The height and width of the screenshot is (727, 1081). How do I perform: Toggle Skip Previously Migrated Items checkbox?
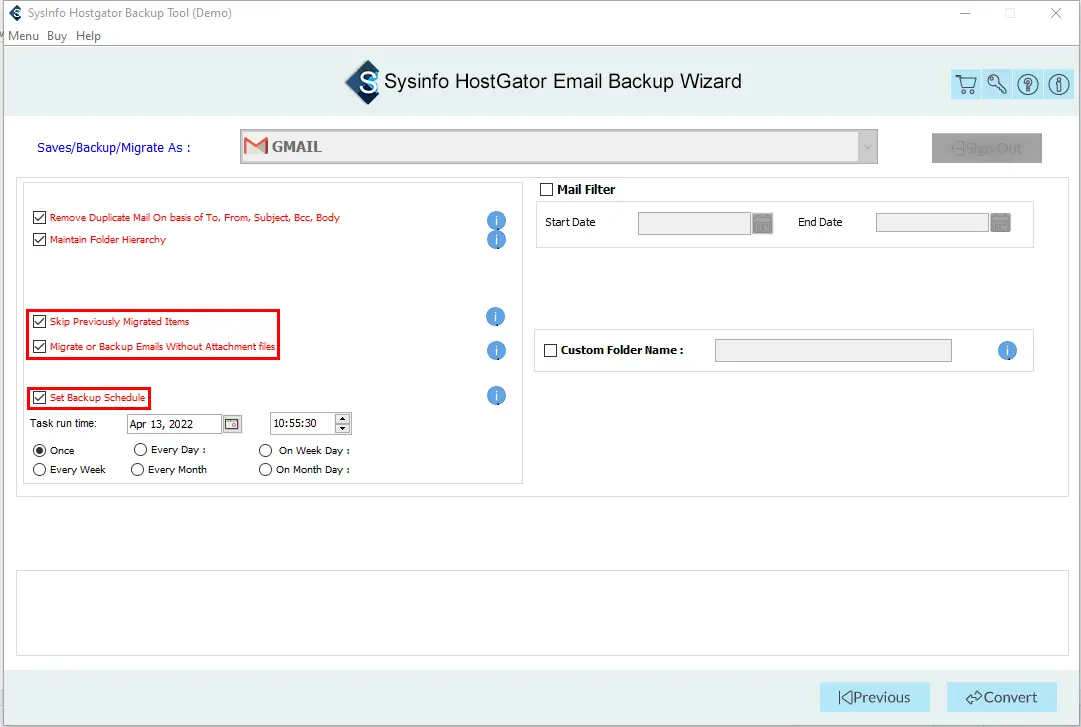(x=39, y=322)
